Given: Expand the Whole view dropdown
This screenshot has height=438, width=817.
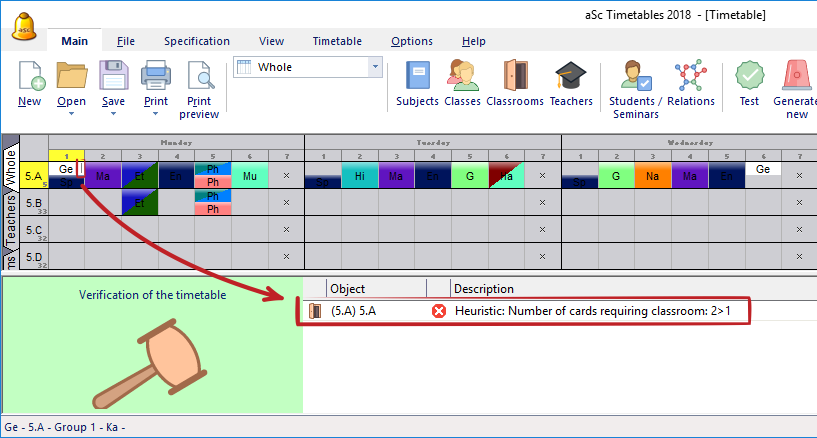Looking at the screenshot, I should point(375,67).
